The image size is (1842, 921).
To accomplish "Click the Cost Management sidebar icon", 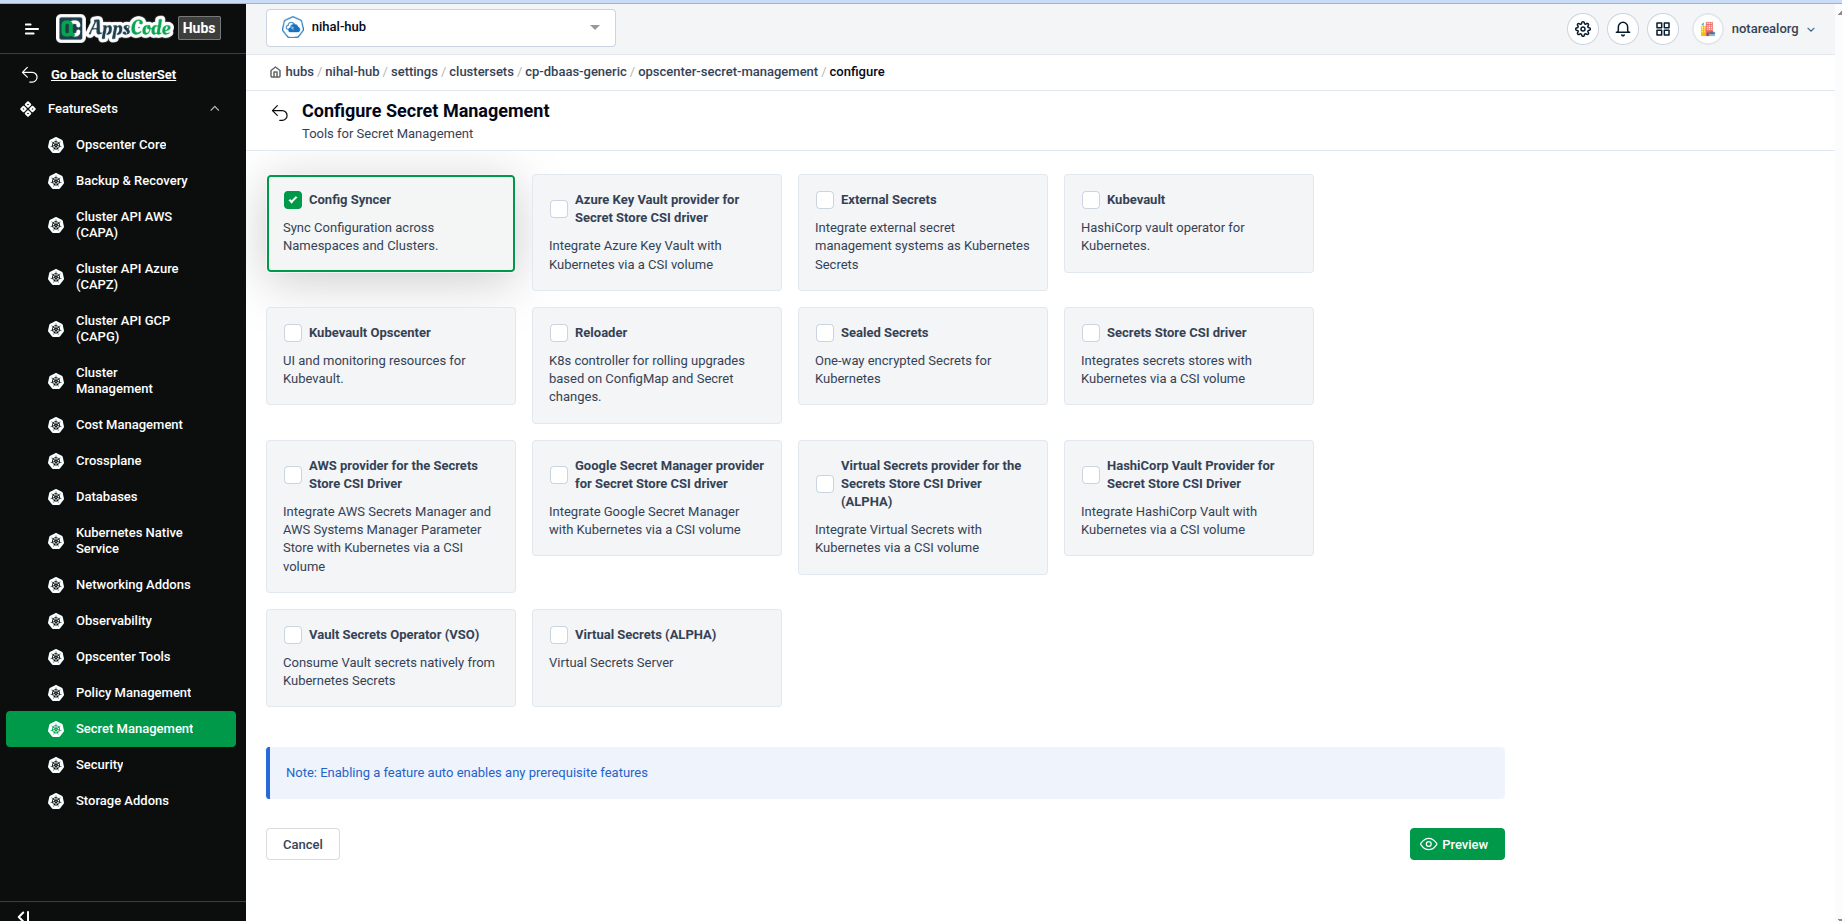I will tap(56, 425).
